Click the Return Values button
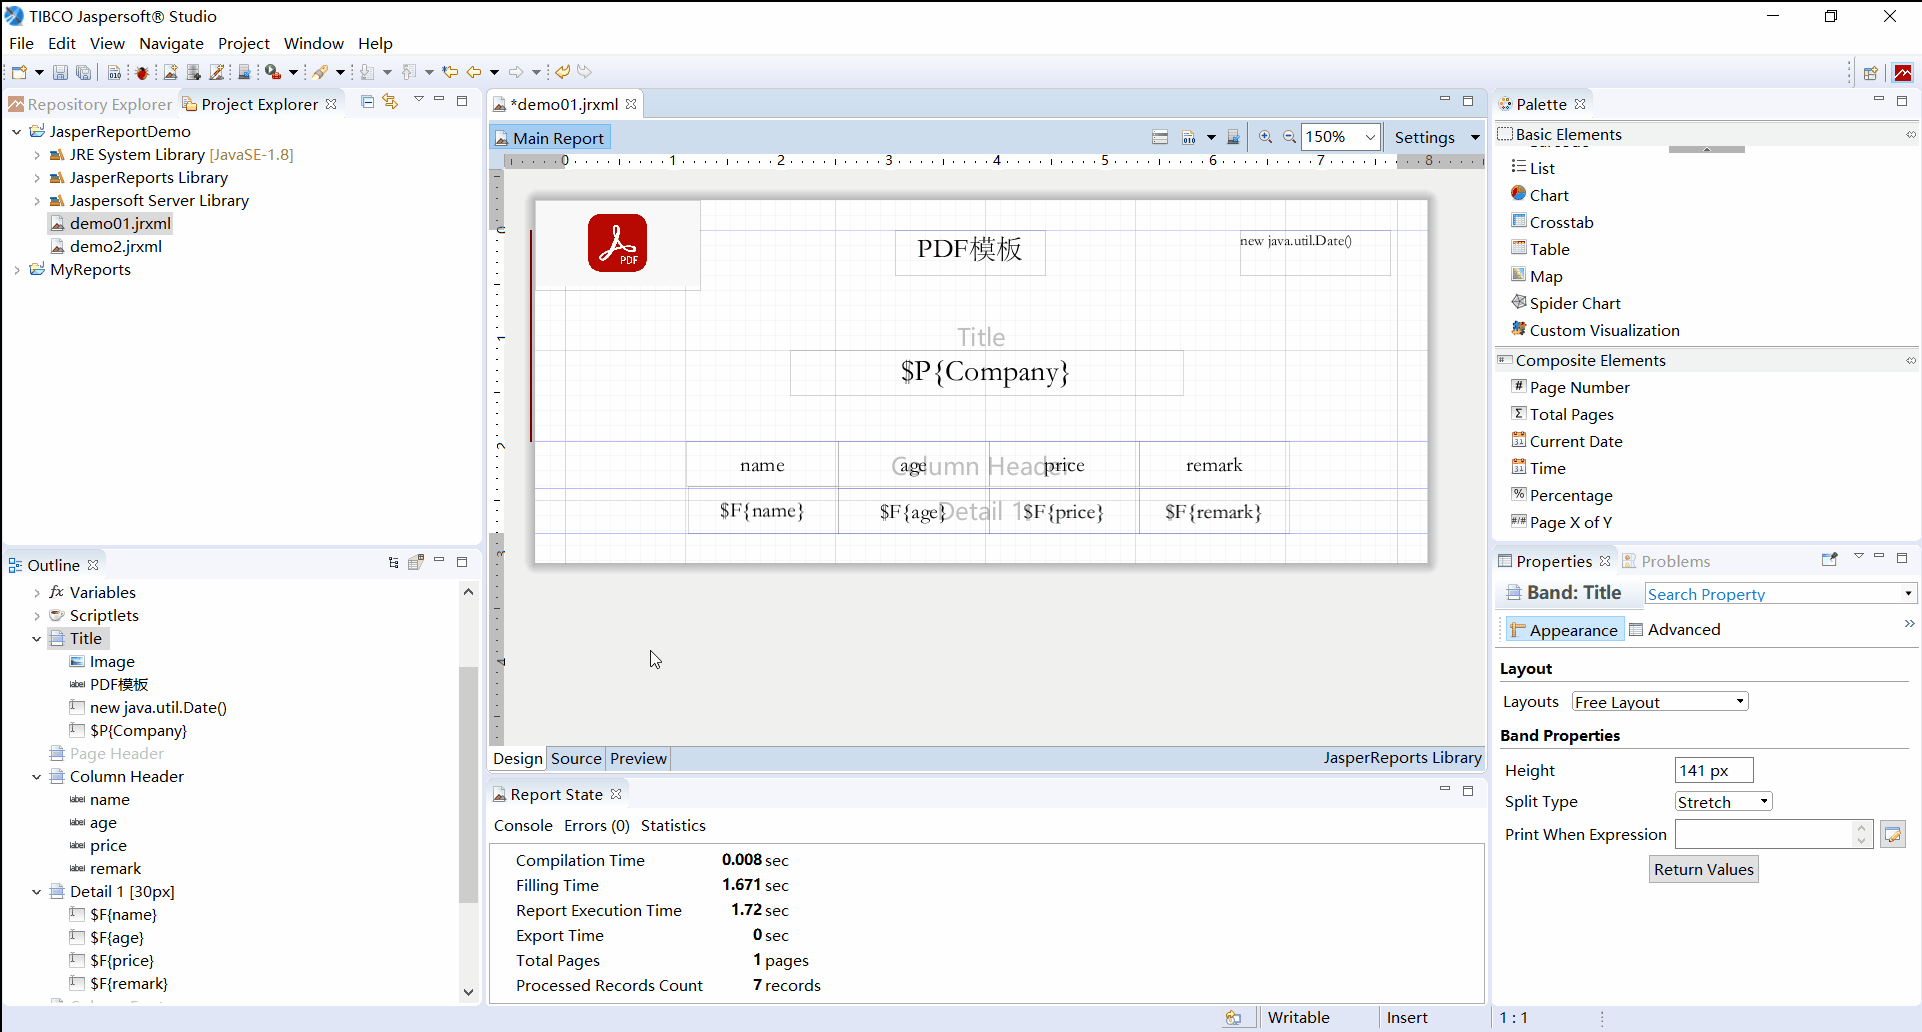Viewport: 1922px width, 1032px height. pos(1703,868)
